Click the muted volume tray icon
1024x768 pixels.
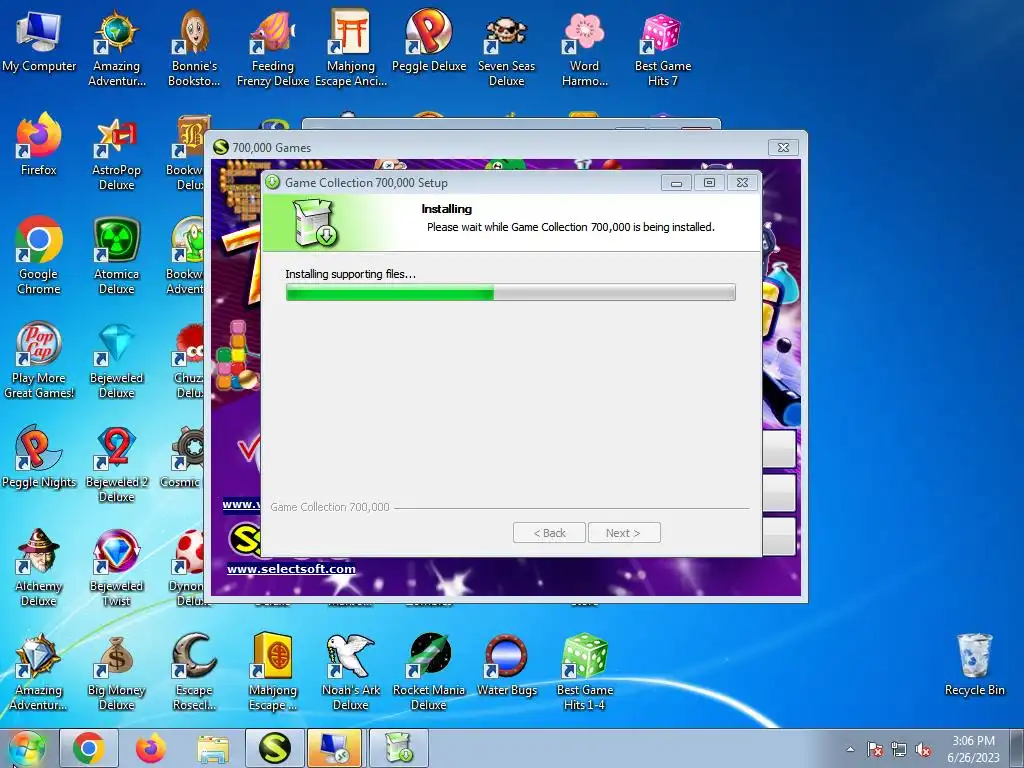pyautogui.click(x=923, y=749)
